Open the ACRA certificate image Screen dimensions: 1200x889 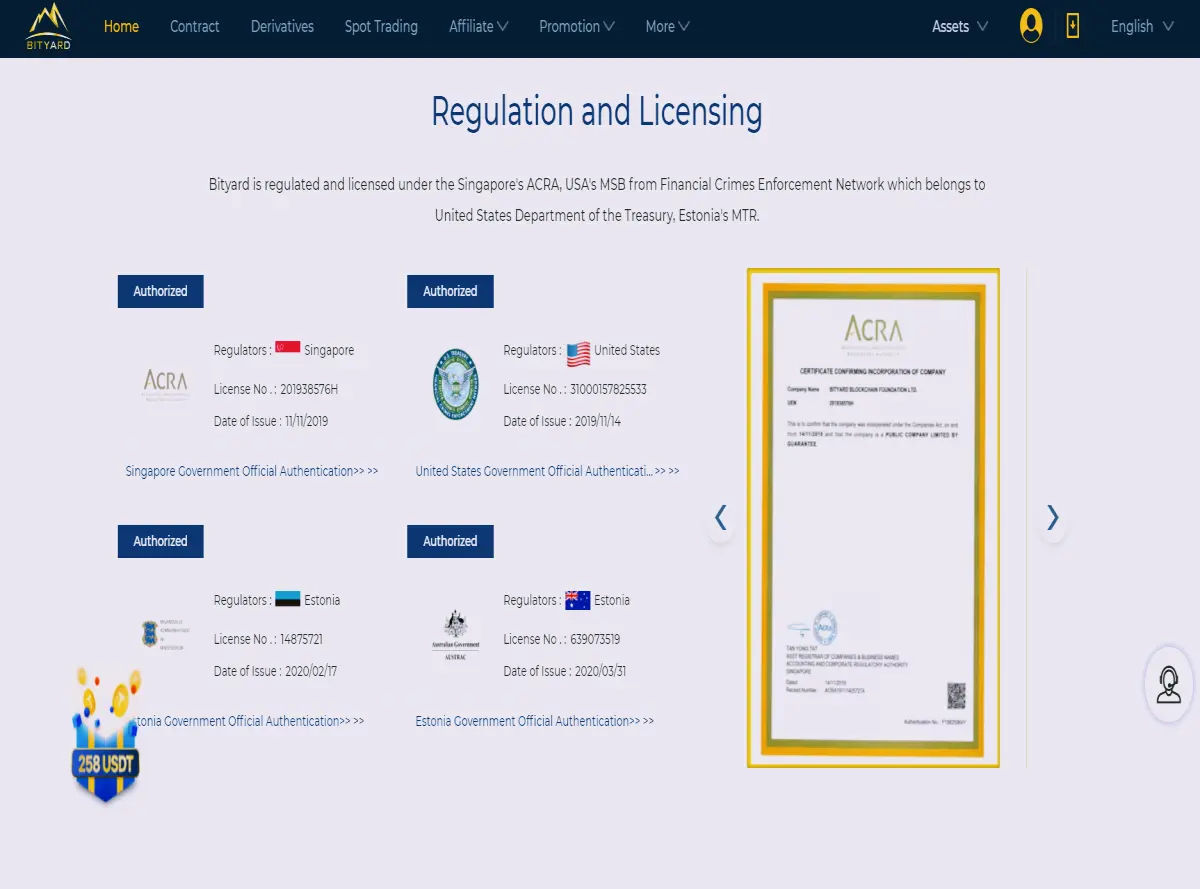[873, 518]
